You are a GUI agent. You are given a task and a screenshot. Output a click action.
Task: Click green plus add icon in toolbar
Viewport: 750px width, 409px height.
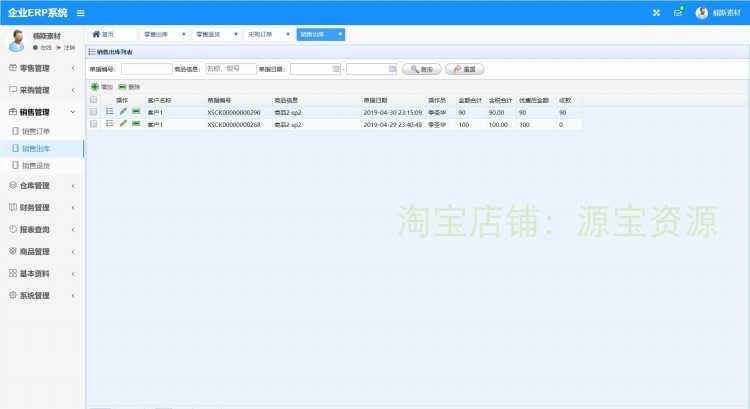[x=95, y=87]
